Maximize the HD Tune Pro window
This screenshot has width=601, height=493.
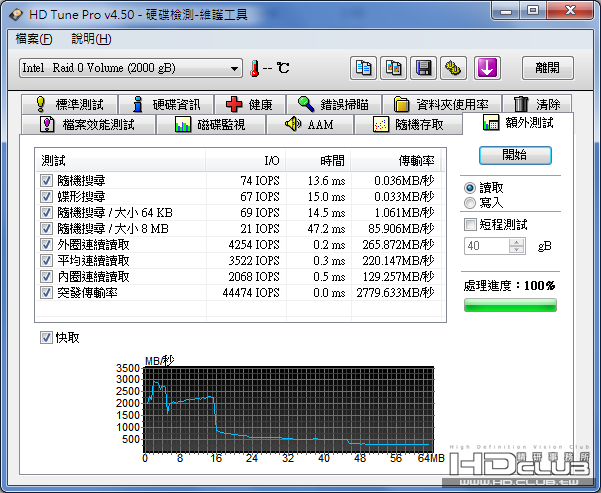[x=533, y=11]
